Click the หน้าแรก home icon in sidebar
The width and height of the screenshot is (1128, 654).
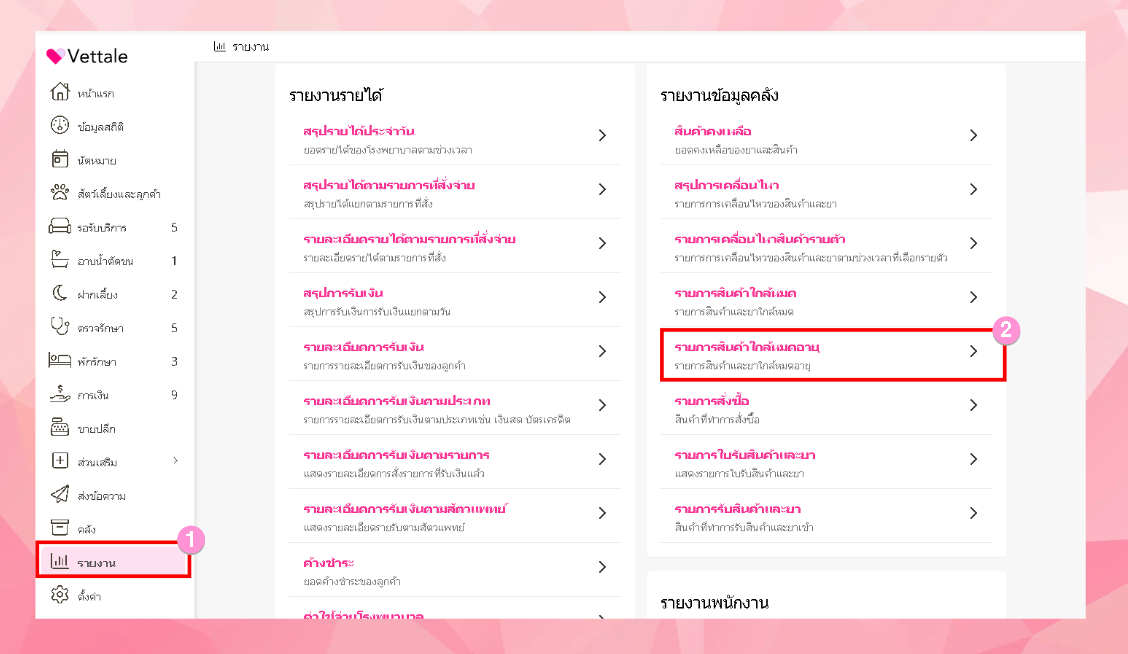[x=59, y=93]
